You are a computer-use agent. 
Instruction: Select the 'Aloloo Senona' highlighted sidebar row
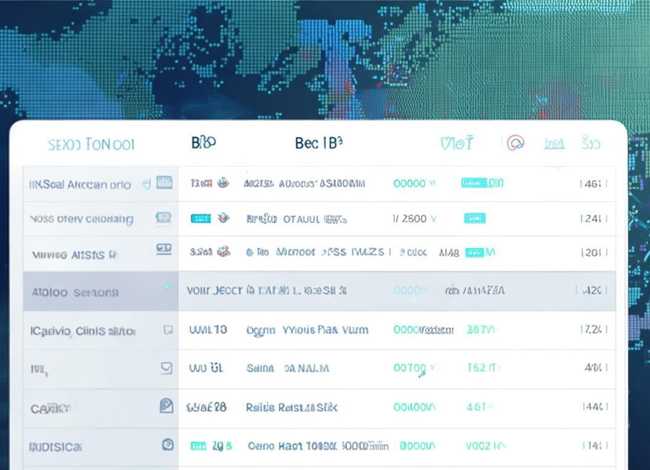tap(101, 291)
